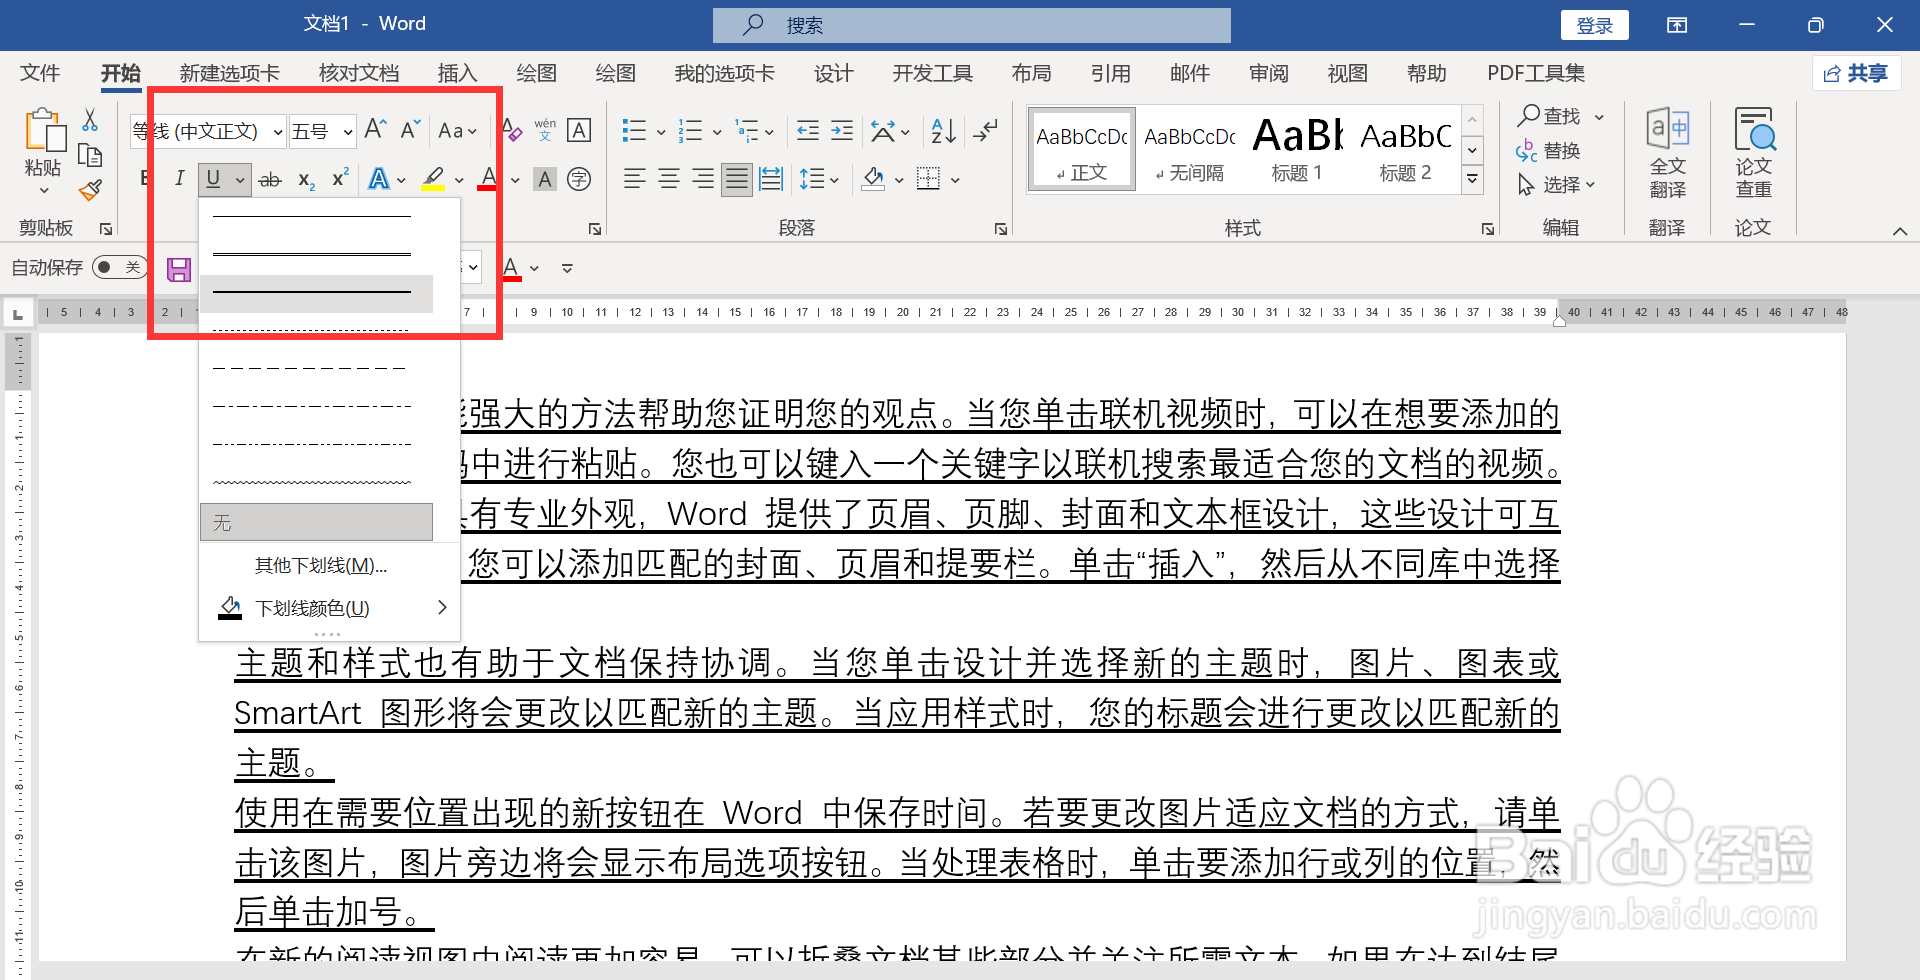Toggle character shading A icon

[545, 180]
